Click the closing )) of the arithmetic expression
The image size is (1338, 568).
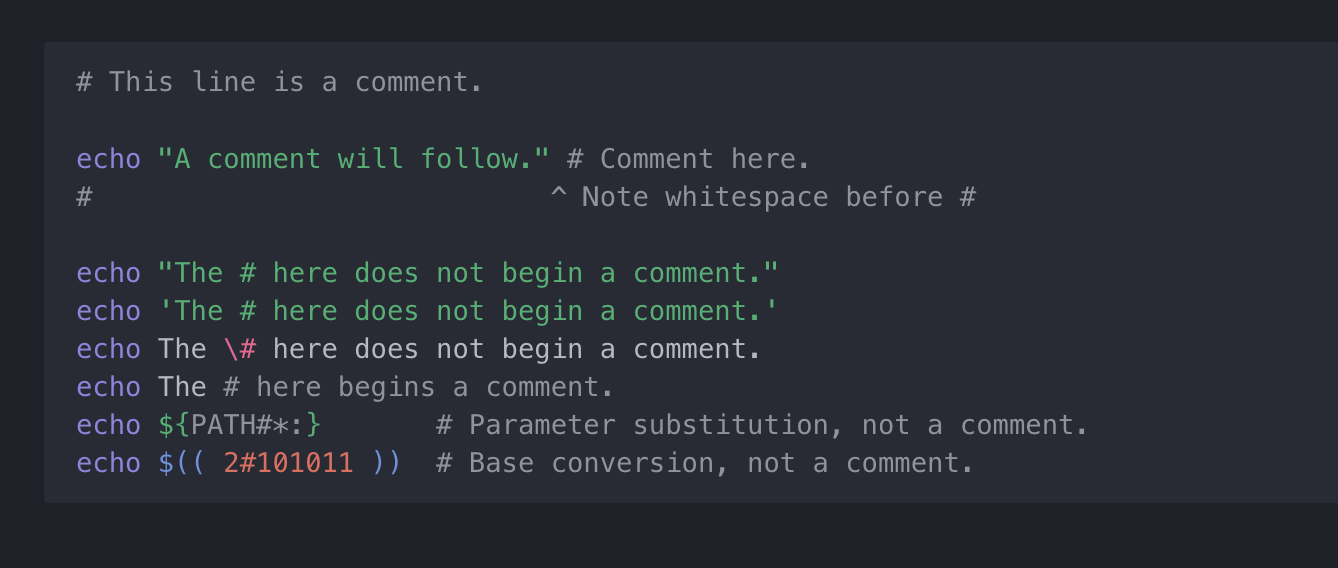(x=386, y=463)
